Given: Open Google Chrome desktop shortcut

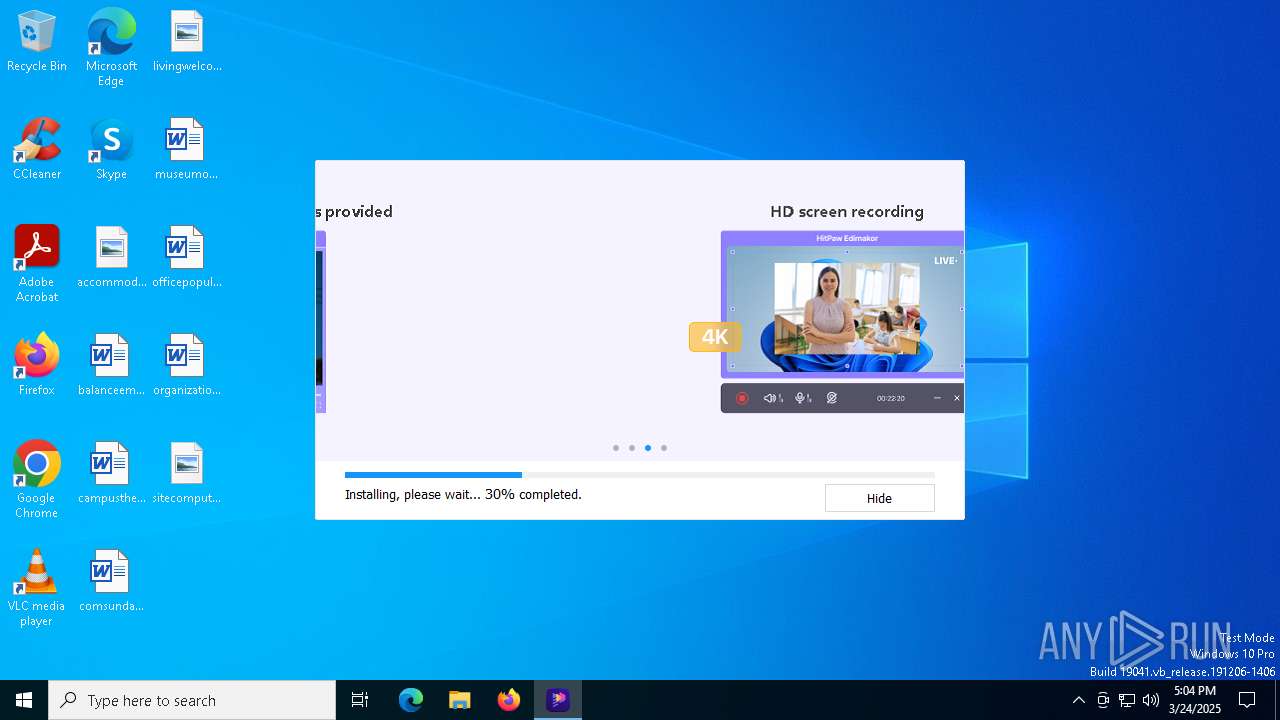Looking at the screenshot, I should 37,480.
